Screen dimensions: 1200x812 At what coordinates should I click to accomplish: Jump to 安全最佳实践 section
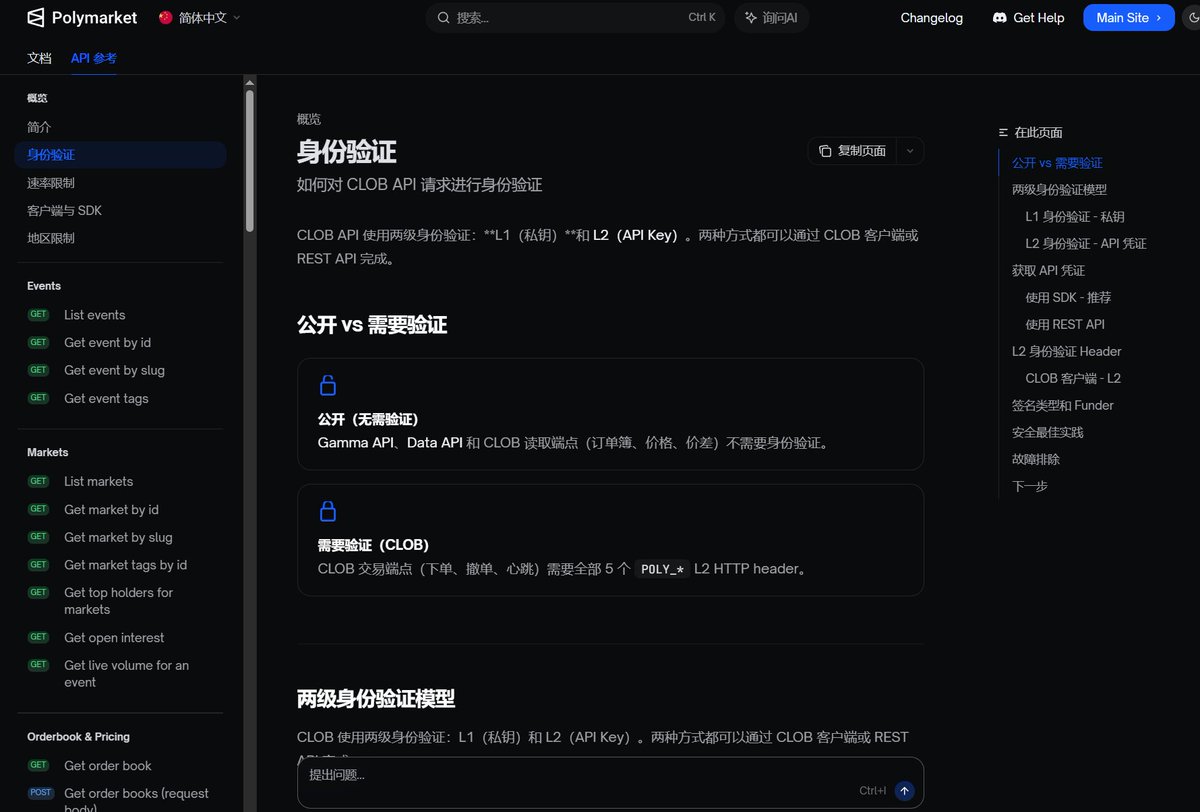pos(1047,433)
